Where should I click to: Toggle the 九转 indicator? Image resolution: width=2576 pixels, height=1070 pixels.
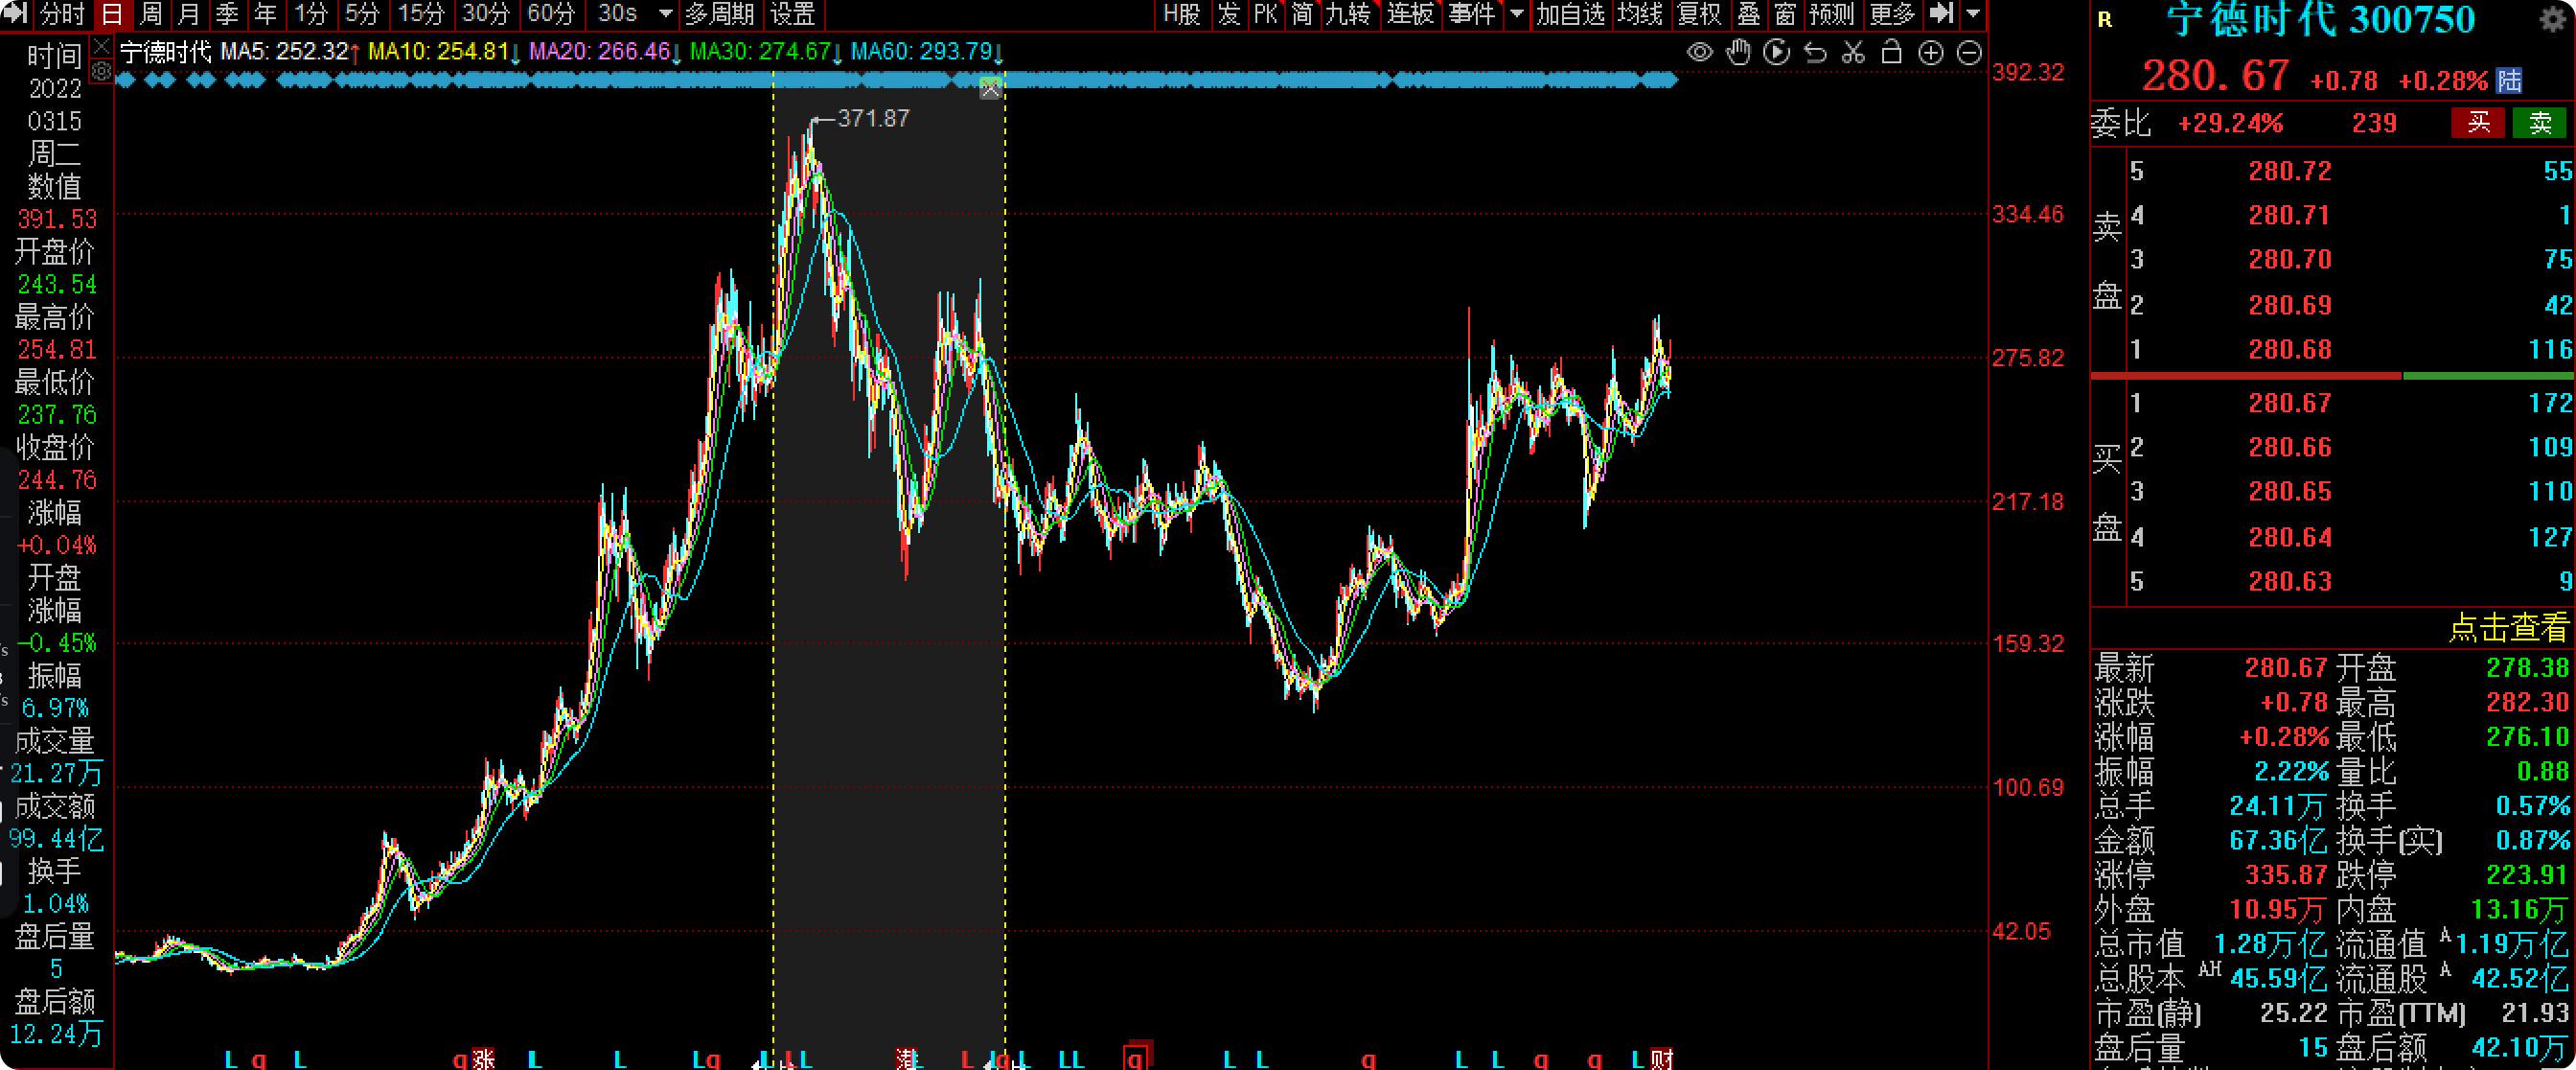pos(1349,14)
